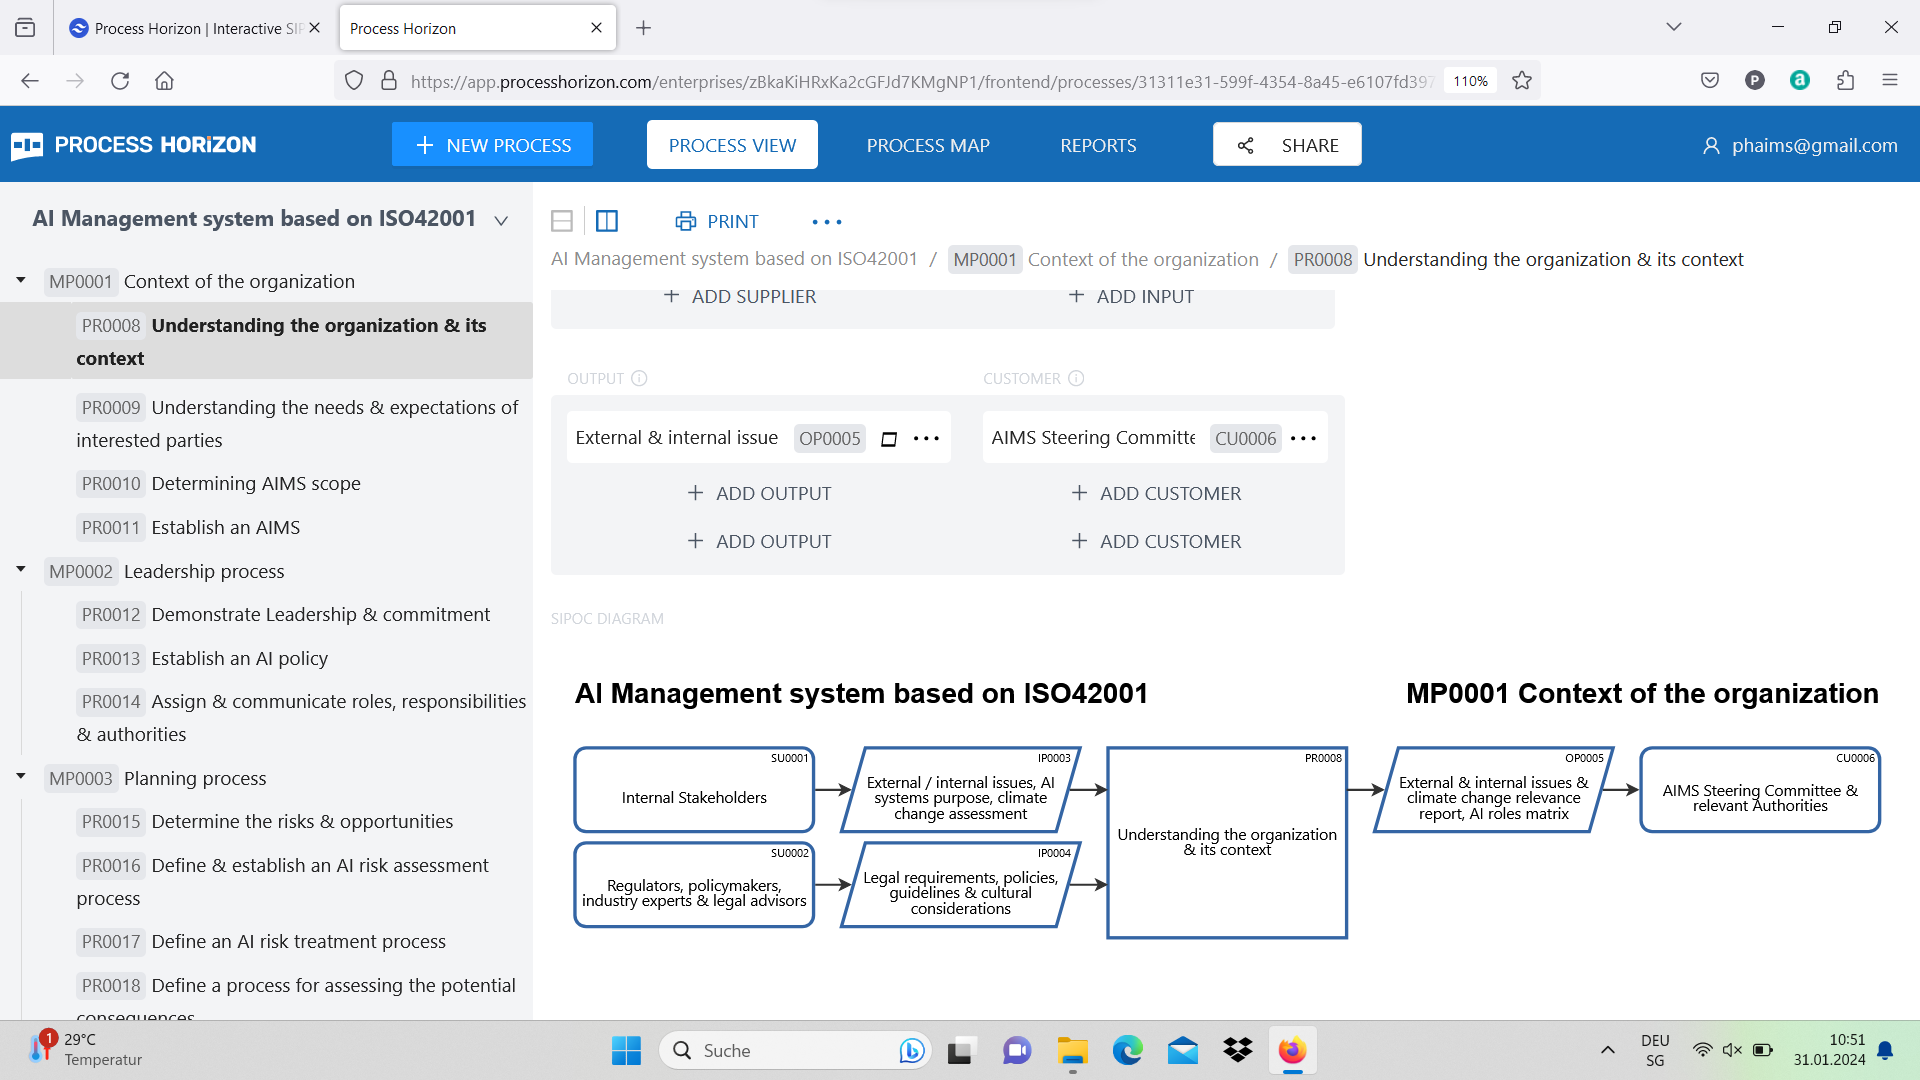1920x1080 pixels.
Task: Open Microsoft Edge from taskbar
Action: pyautogui.click(x=1127, y=1051)
